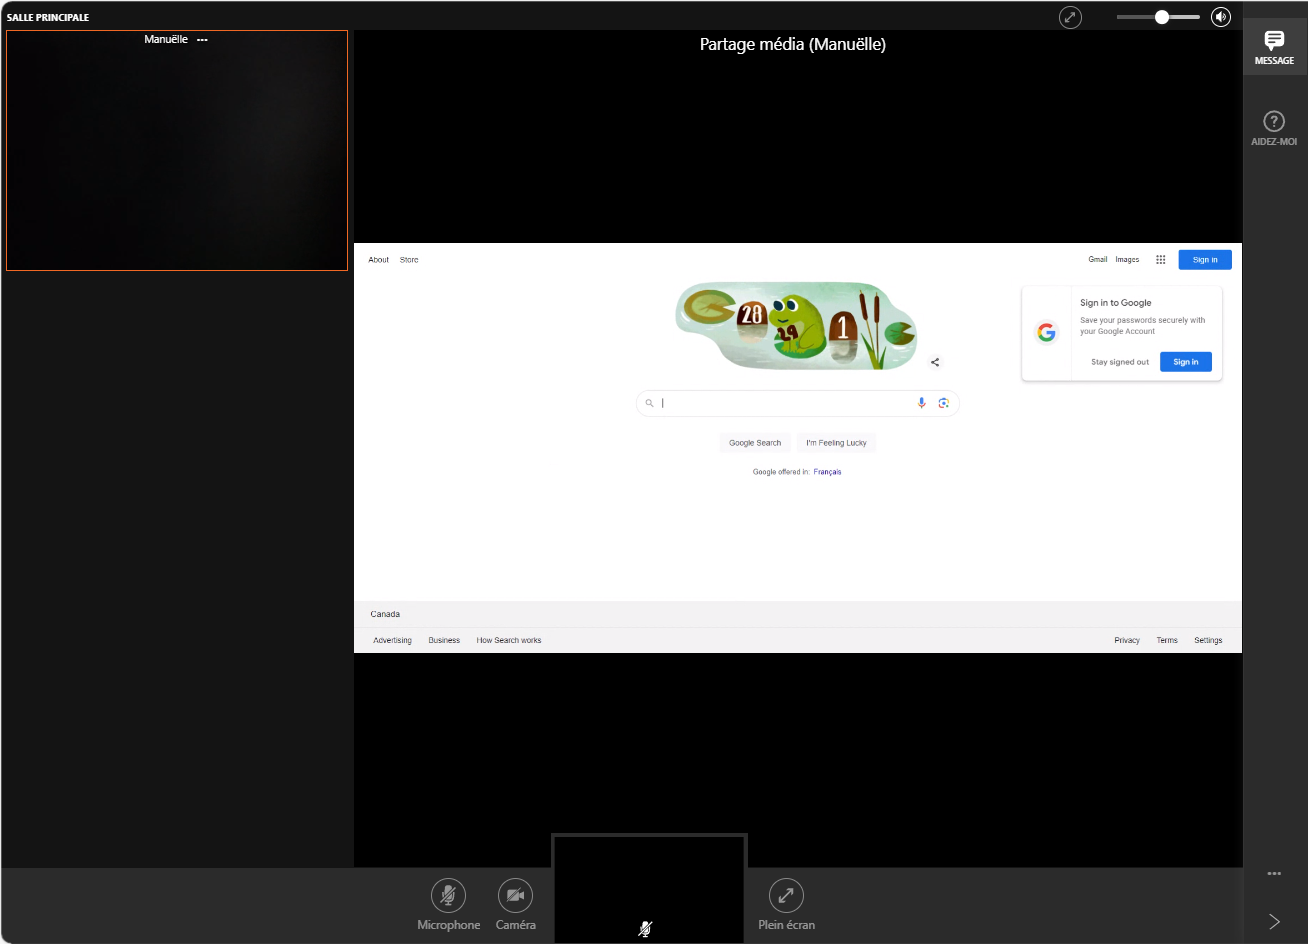This screenshot has height=944, width=1308.
Task: Click the voice search microphone icon
Action: tap(922, 403)
